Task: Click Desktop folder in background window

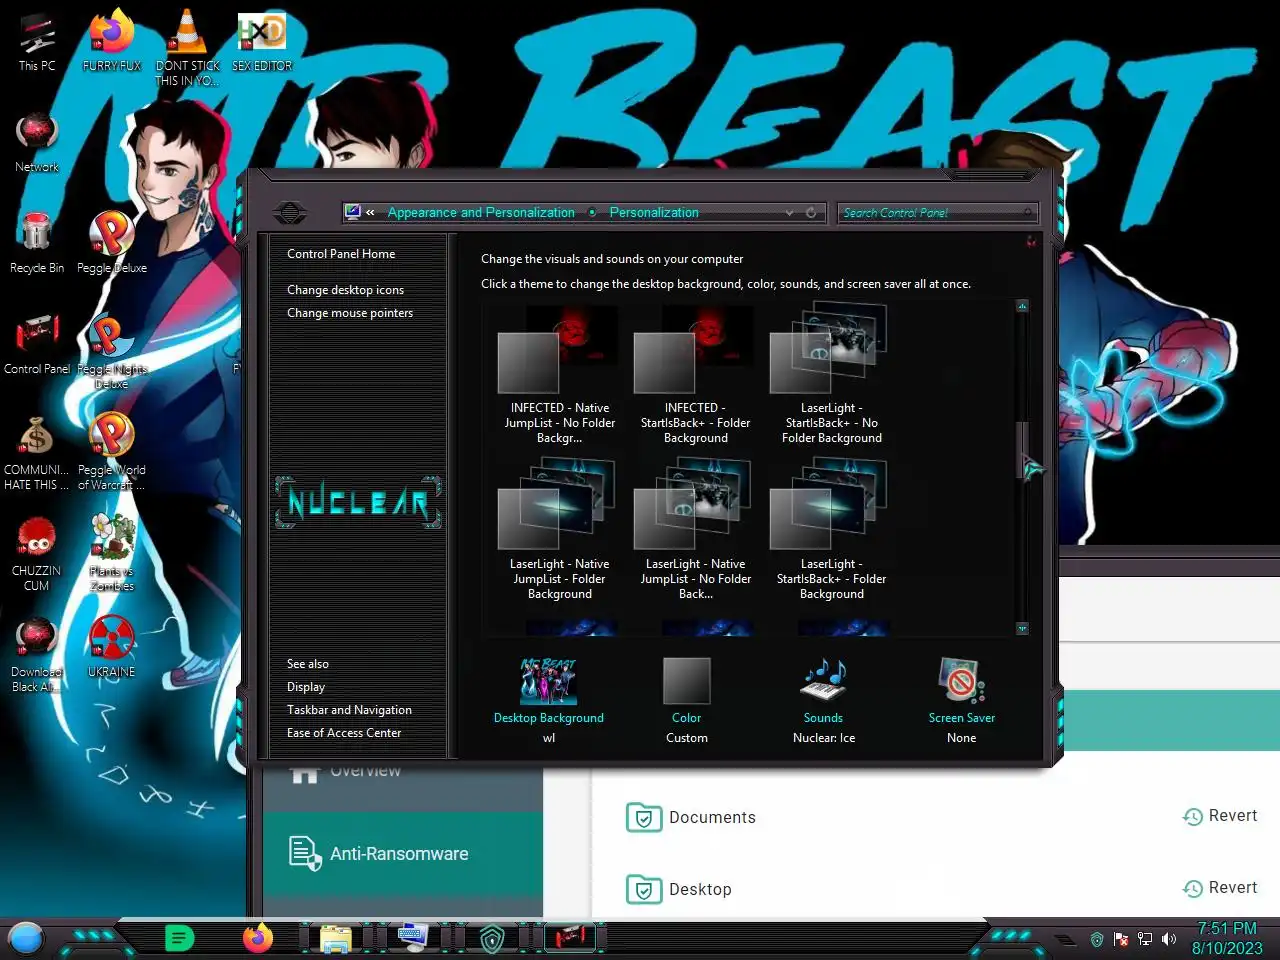Action: 679,889
